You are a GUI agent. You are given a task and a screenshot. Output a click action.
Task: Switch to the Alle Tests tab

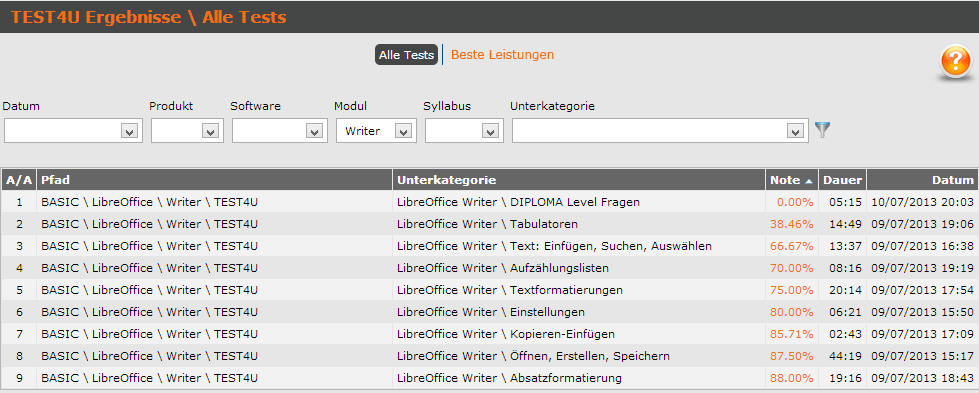[x=406, y=55]
